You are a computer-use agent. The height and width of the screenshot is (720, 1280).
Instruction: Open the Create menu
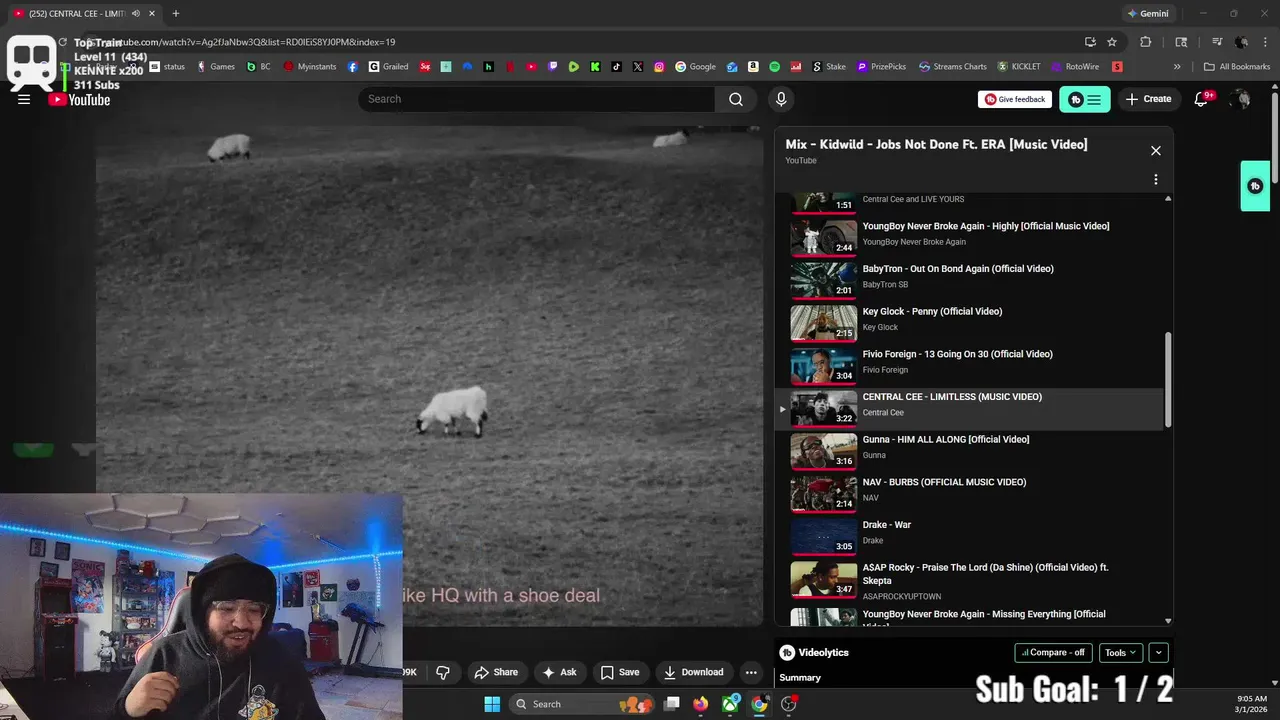(x=1148, y=99)
